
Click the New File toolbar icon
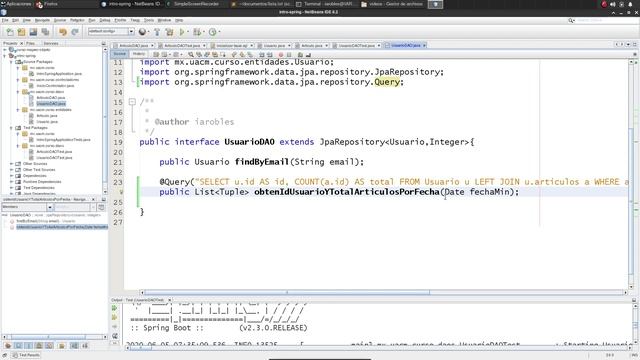pyautogui.click(x=10, y=32)
